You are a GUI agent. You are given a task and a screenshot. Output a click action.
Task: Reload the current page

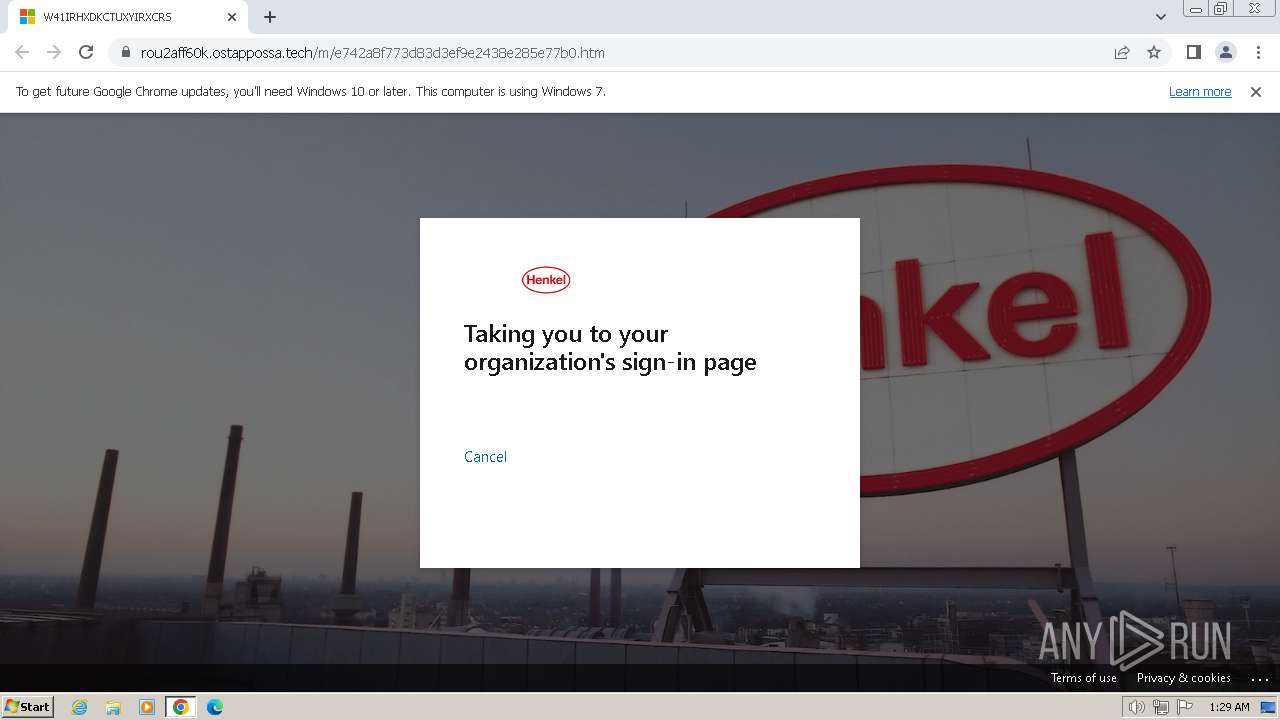pyautogui.click(x=86, y=53)
